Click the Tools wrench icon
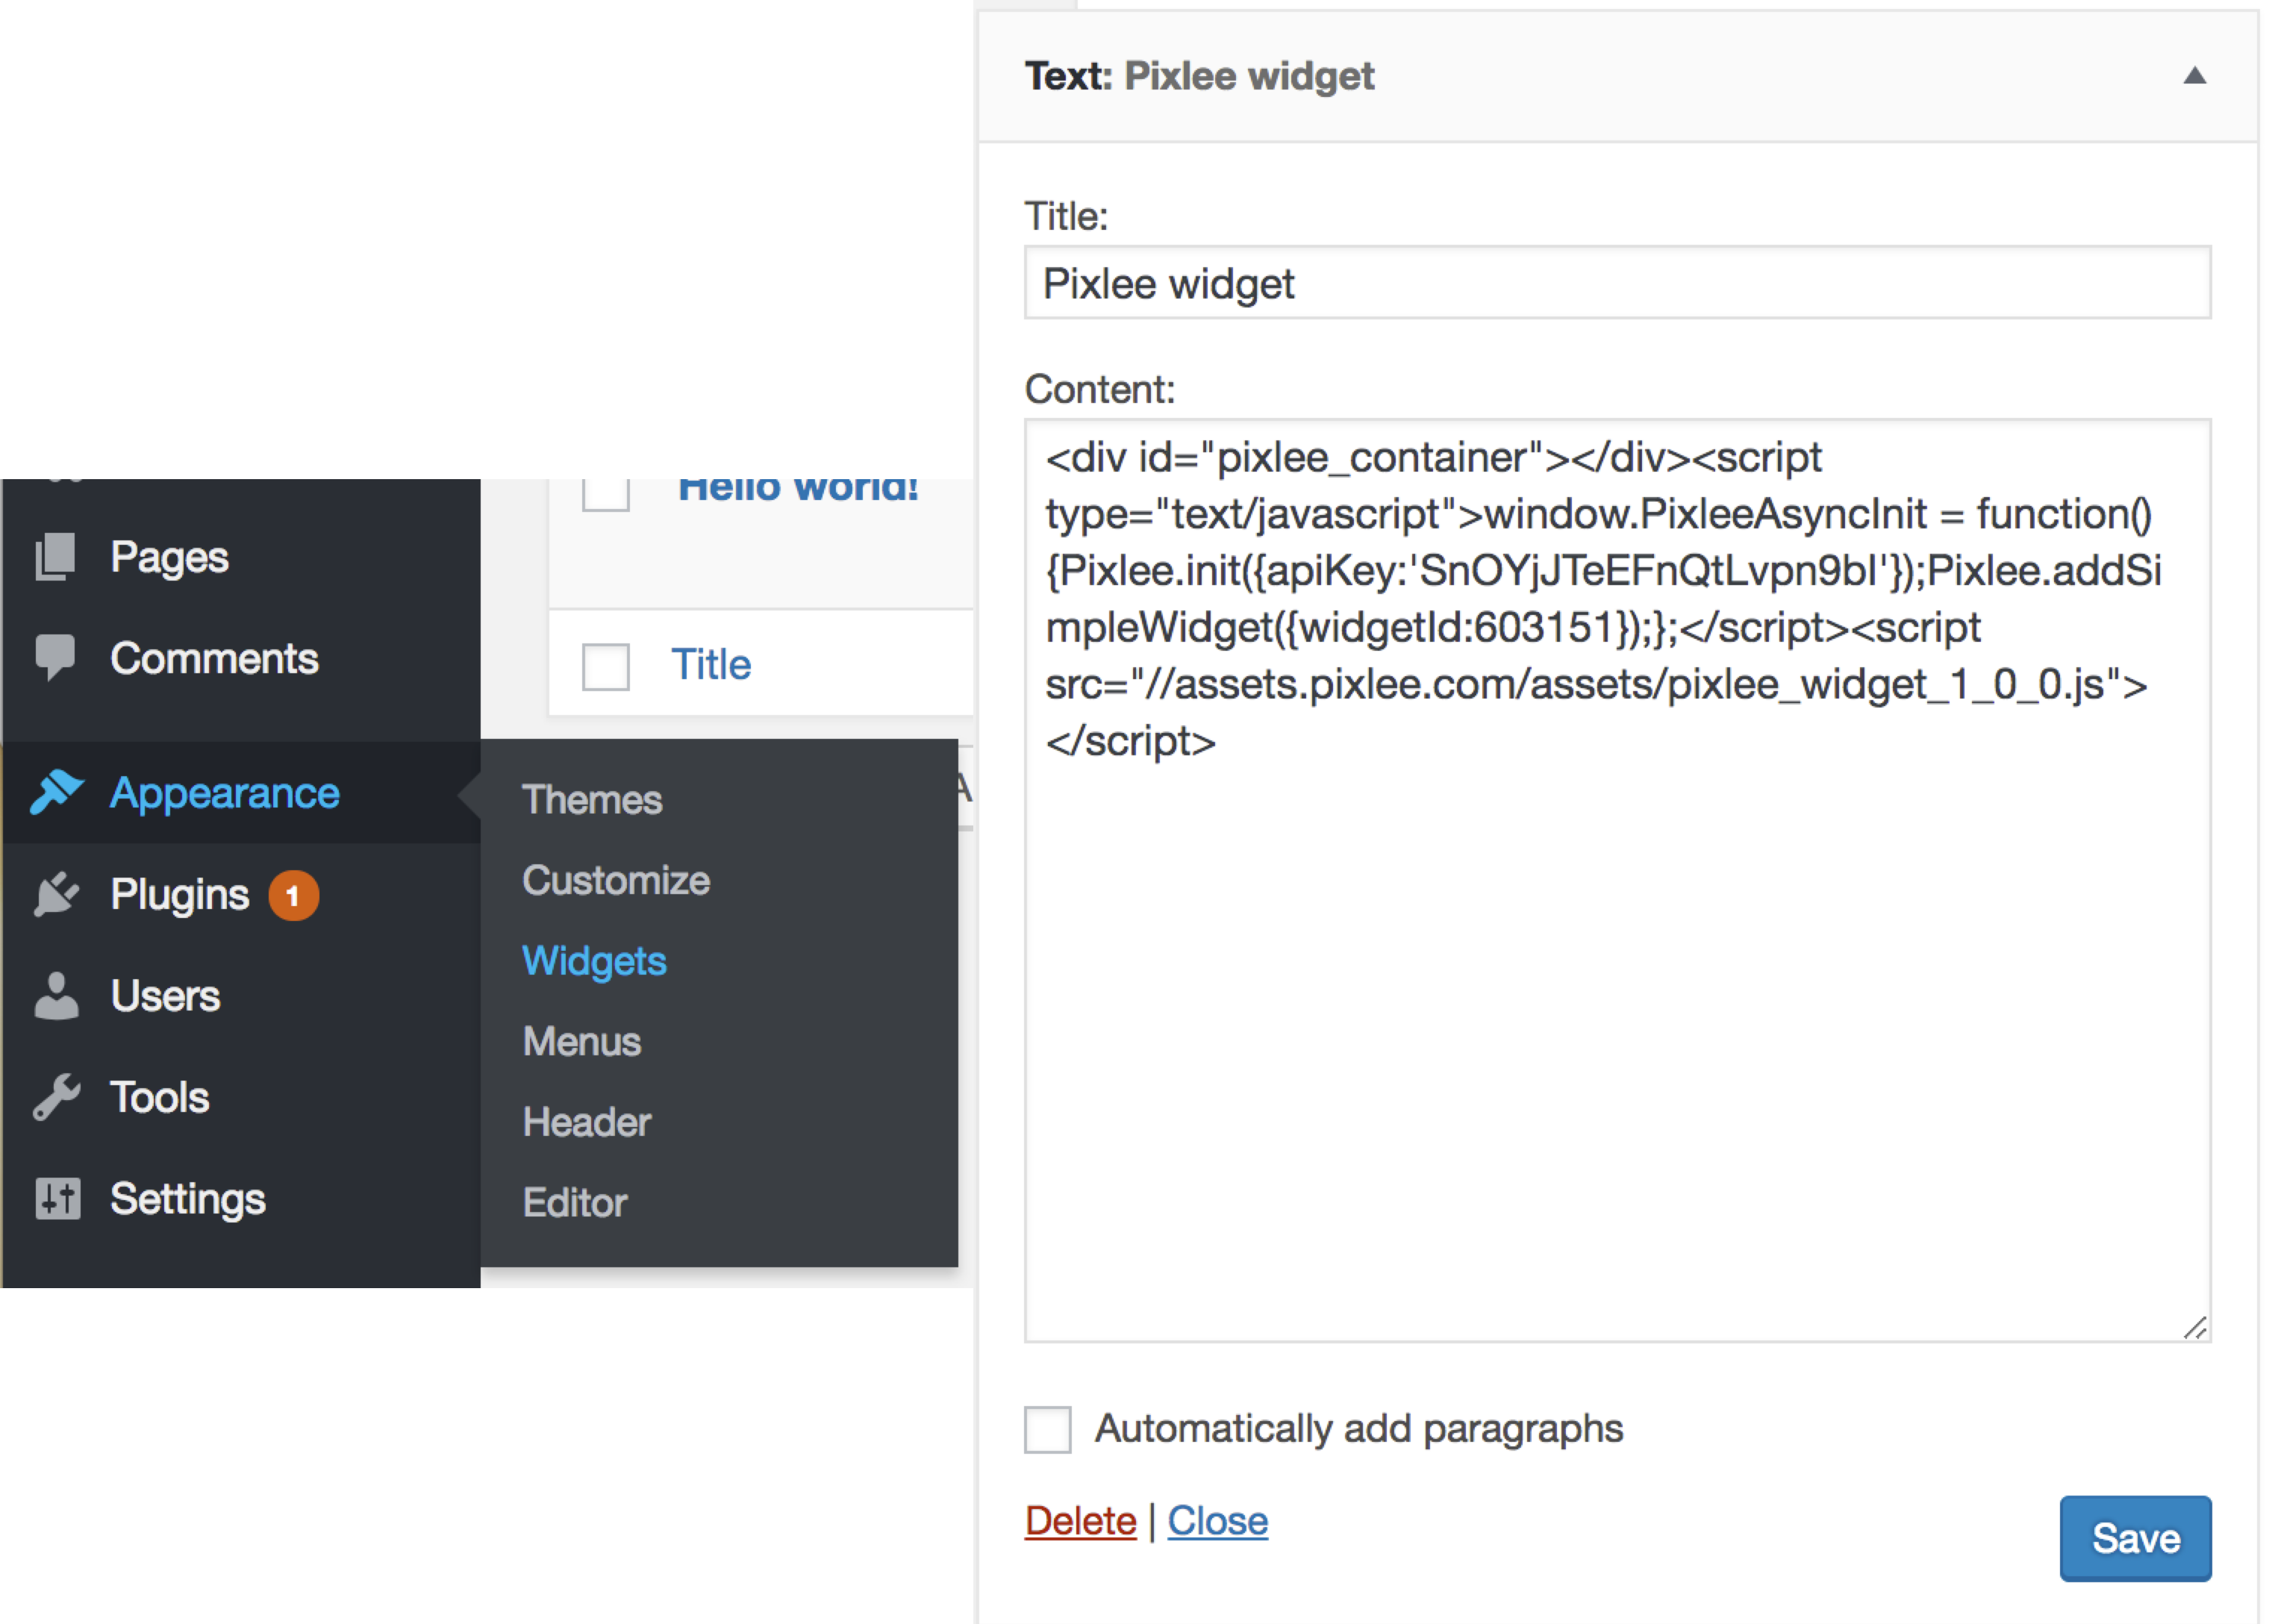 point(56,1097)
